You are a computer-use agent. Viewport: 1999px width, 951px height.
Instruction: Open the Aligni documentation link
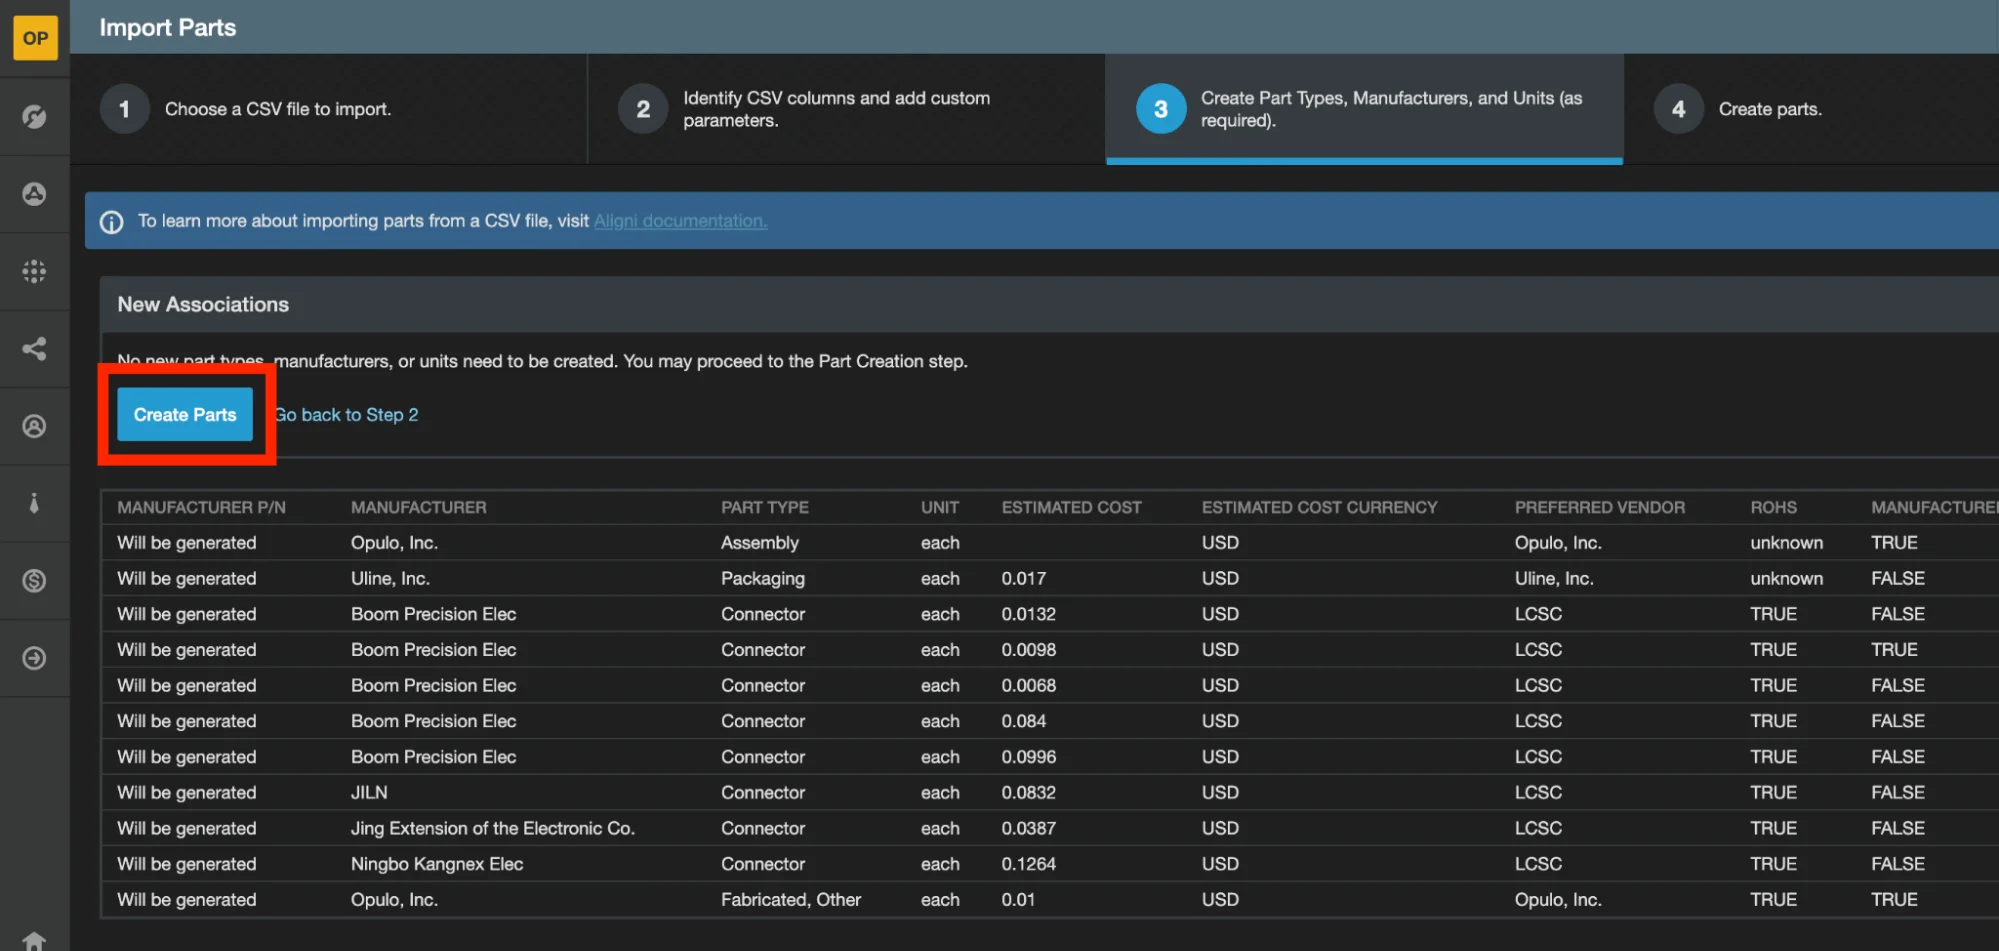(x=680, y=221)
